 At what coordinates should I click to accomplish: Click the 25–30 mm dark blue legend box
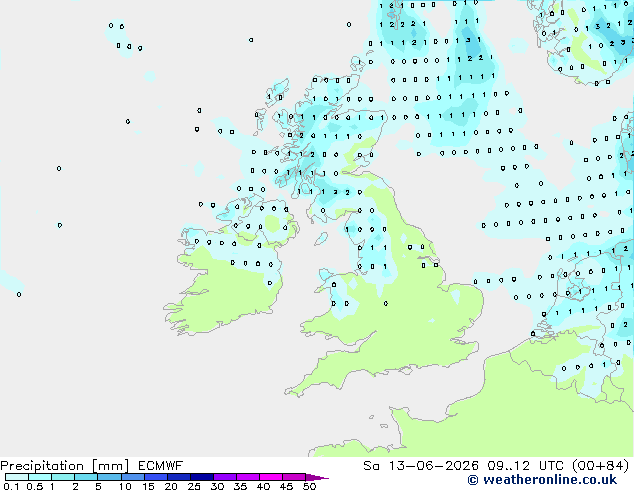coord(202,477)
